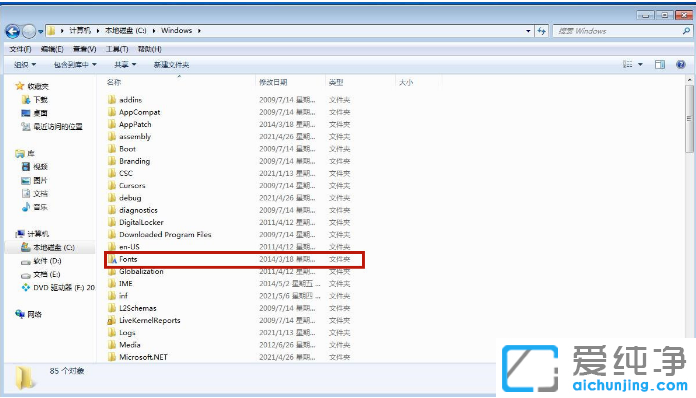Select the Globalization folder name
696x398 pixels.
(x=141, y=271)
